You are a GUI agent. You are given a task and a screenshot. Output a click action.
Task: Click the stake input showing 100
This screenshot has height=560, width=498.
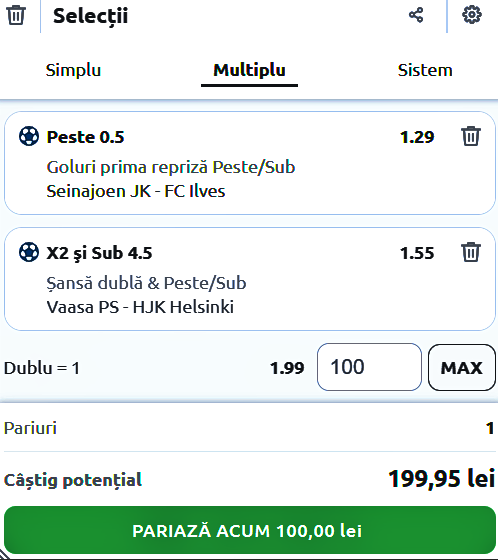click(369, 367)
